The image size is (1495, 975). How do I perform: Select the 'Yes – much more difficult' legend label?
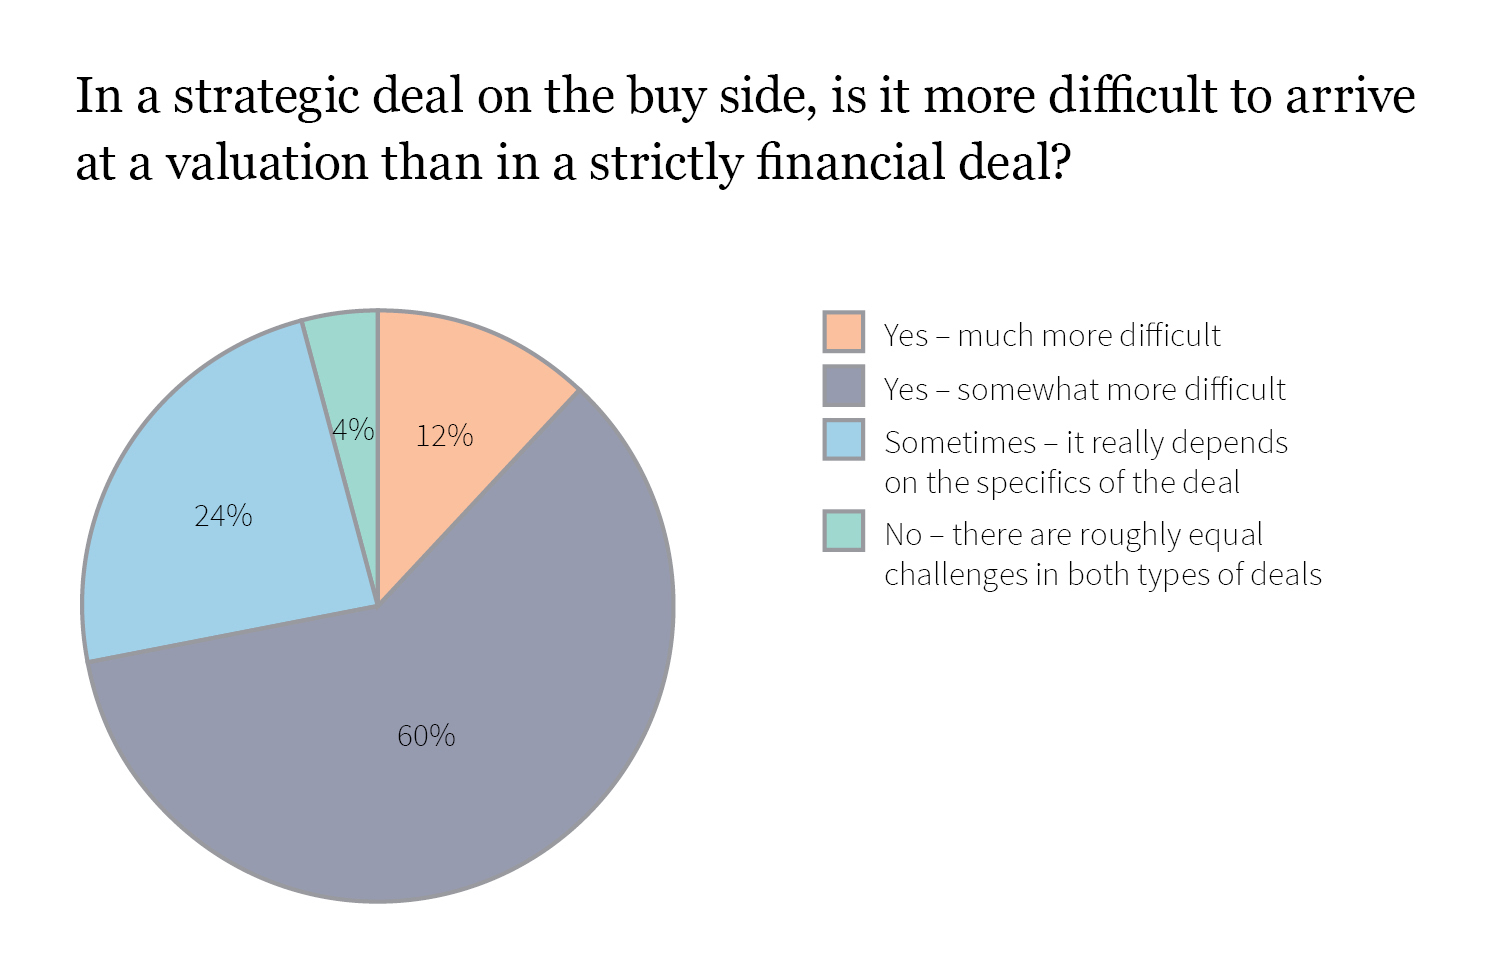(x=1052, y=335)
